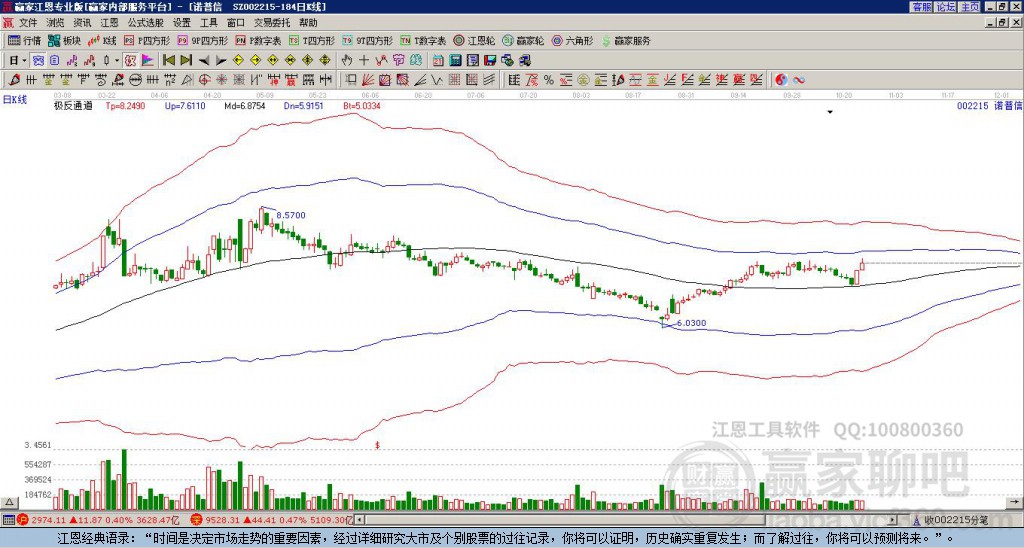
Task: Click the 6.0300 low price label
Action: (691, 323)
